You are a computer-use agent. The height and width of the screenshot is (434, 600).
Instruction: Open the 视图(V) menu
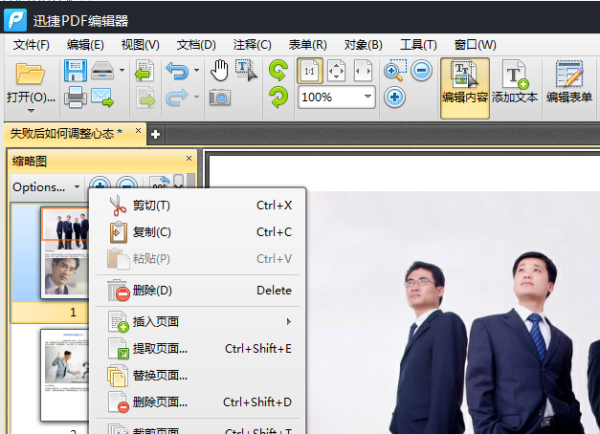(x=140, y=45)
